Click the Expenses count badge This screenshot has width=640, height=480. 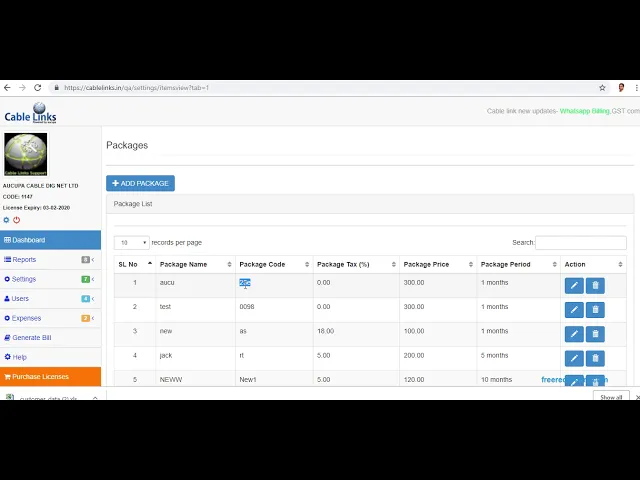(85, 318)
